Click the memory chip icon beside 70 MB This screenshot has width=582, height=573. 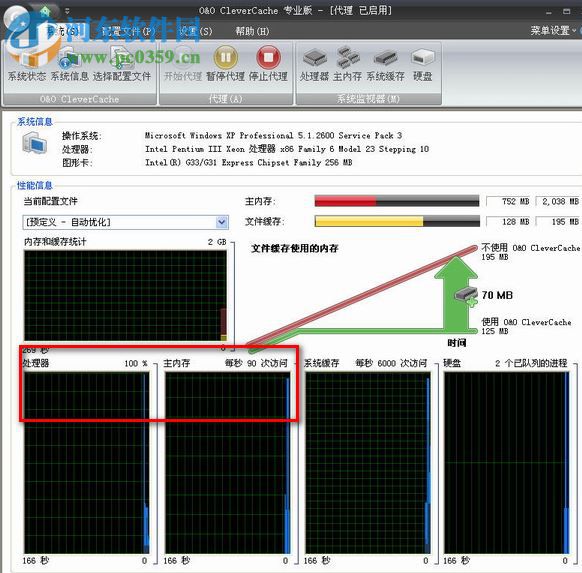[x=466, y=296]
